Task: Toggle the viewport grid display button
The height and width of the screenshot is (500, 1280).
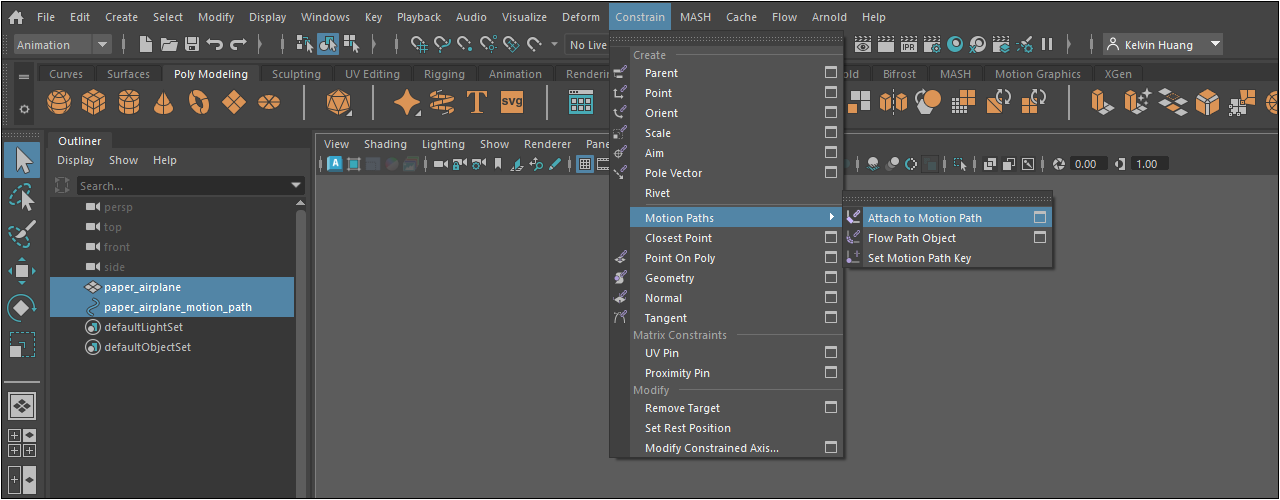Action: [x=585, y=164]
